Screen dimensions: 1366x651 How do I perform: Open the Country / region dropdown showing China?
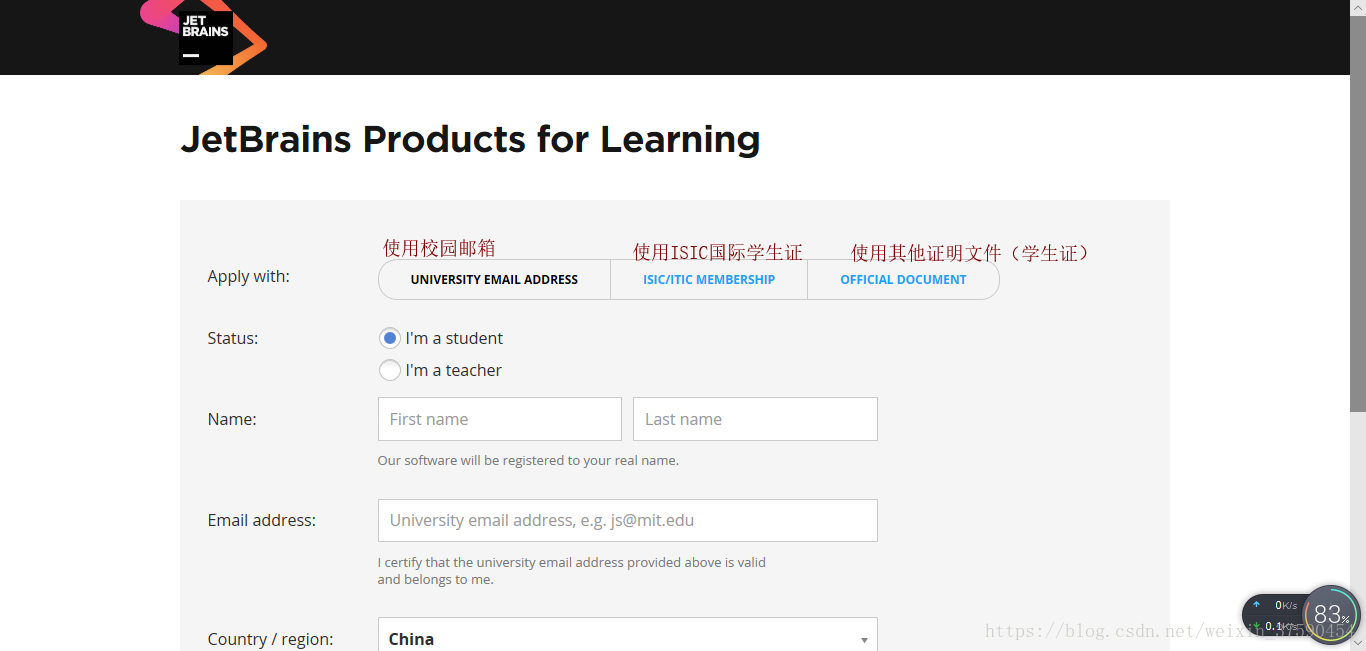coord(628,635)
